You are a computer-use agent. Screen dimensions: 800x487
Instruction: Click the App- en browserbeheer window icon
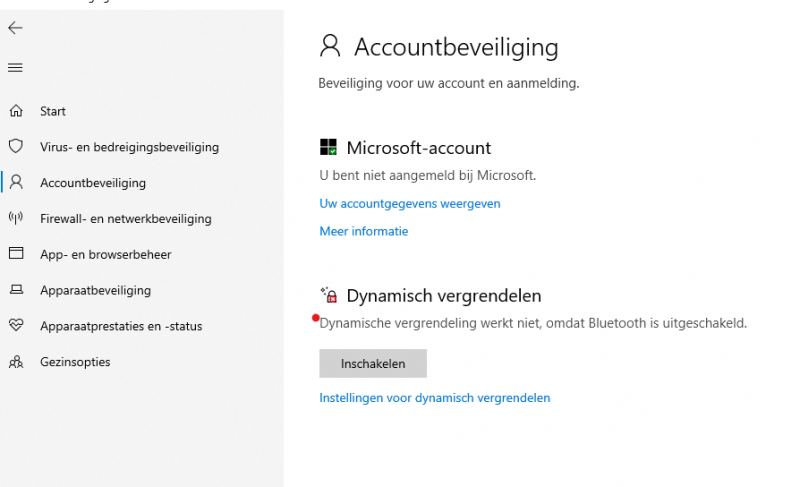(x=15, y=254)
